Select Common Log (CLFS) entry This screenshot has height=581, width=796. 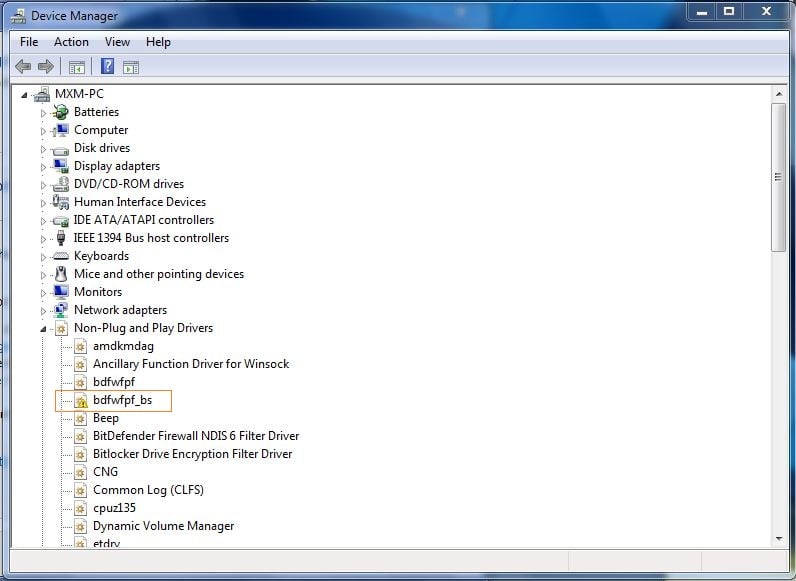pos(148,490)
